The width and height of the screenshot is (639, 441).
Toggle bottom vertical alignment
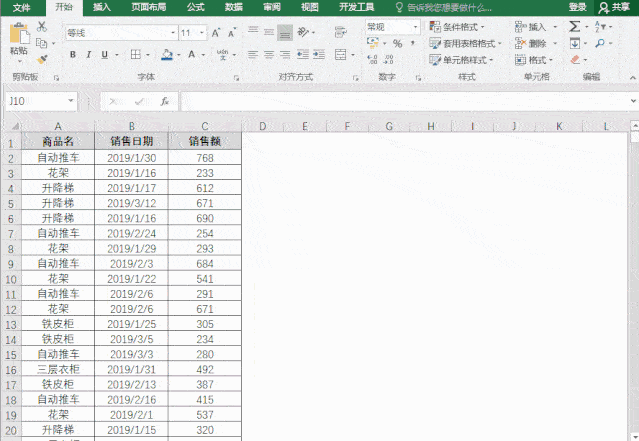click(x=285, y=33)
